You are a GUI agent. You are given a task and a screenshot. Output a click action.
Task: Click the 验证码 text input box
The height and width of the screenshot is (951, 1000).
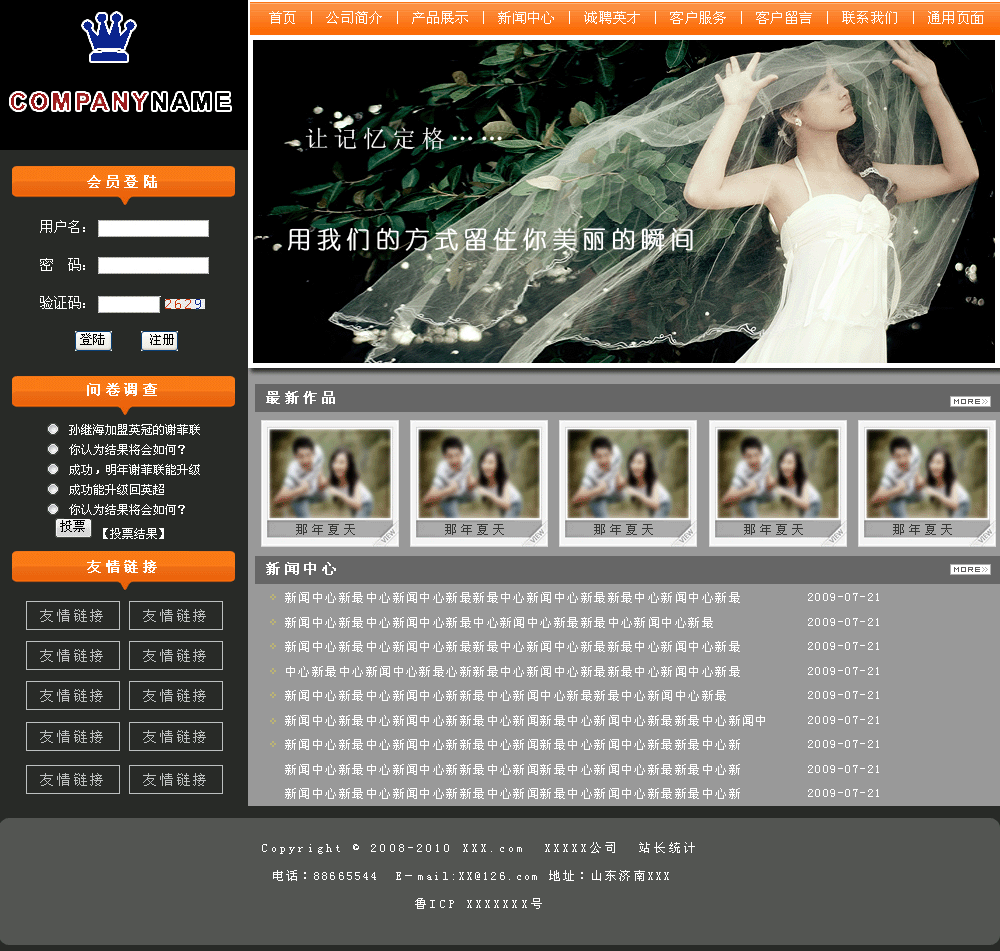(128, 304)
